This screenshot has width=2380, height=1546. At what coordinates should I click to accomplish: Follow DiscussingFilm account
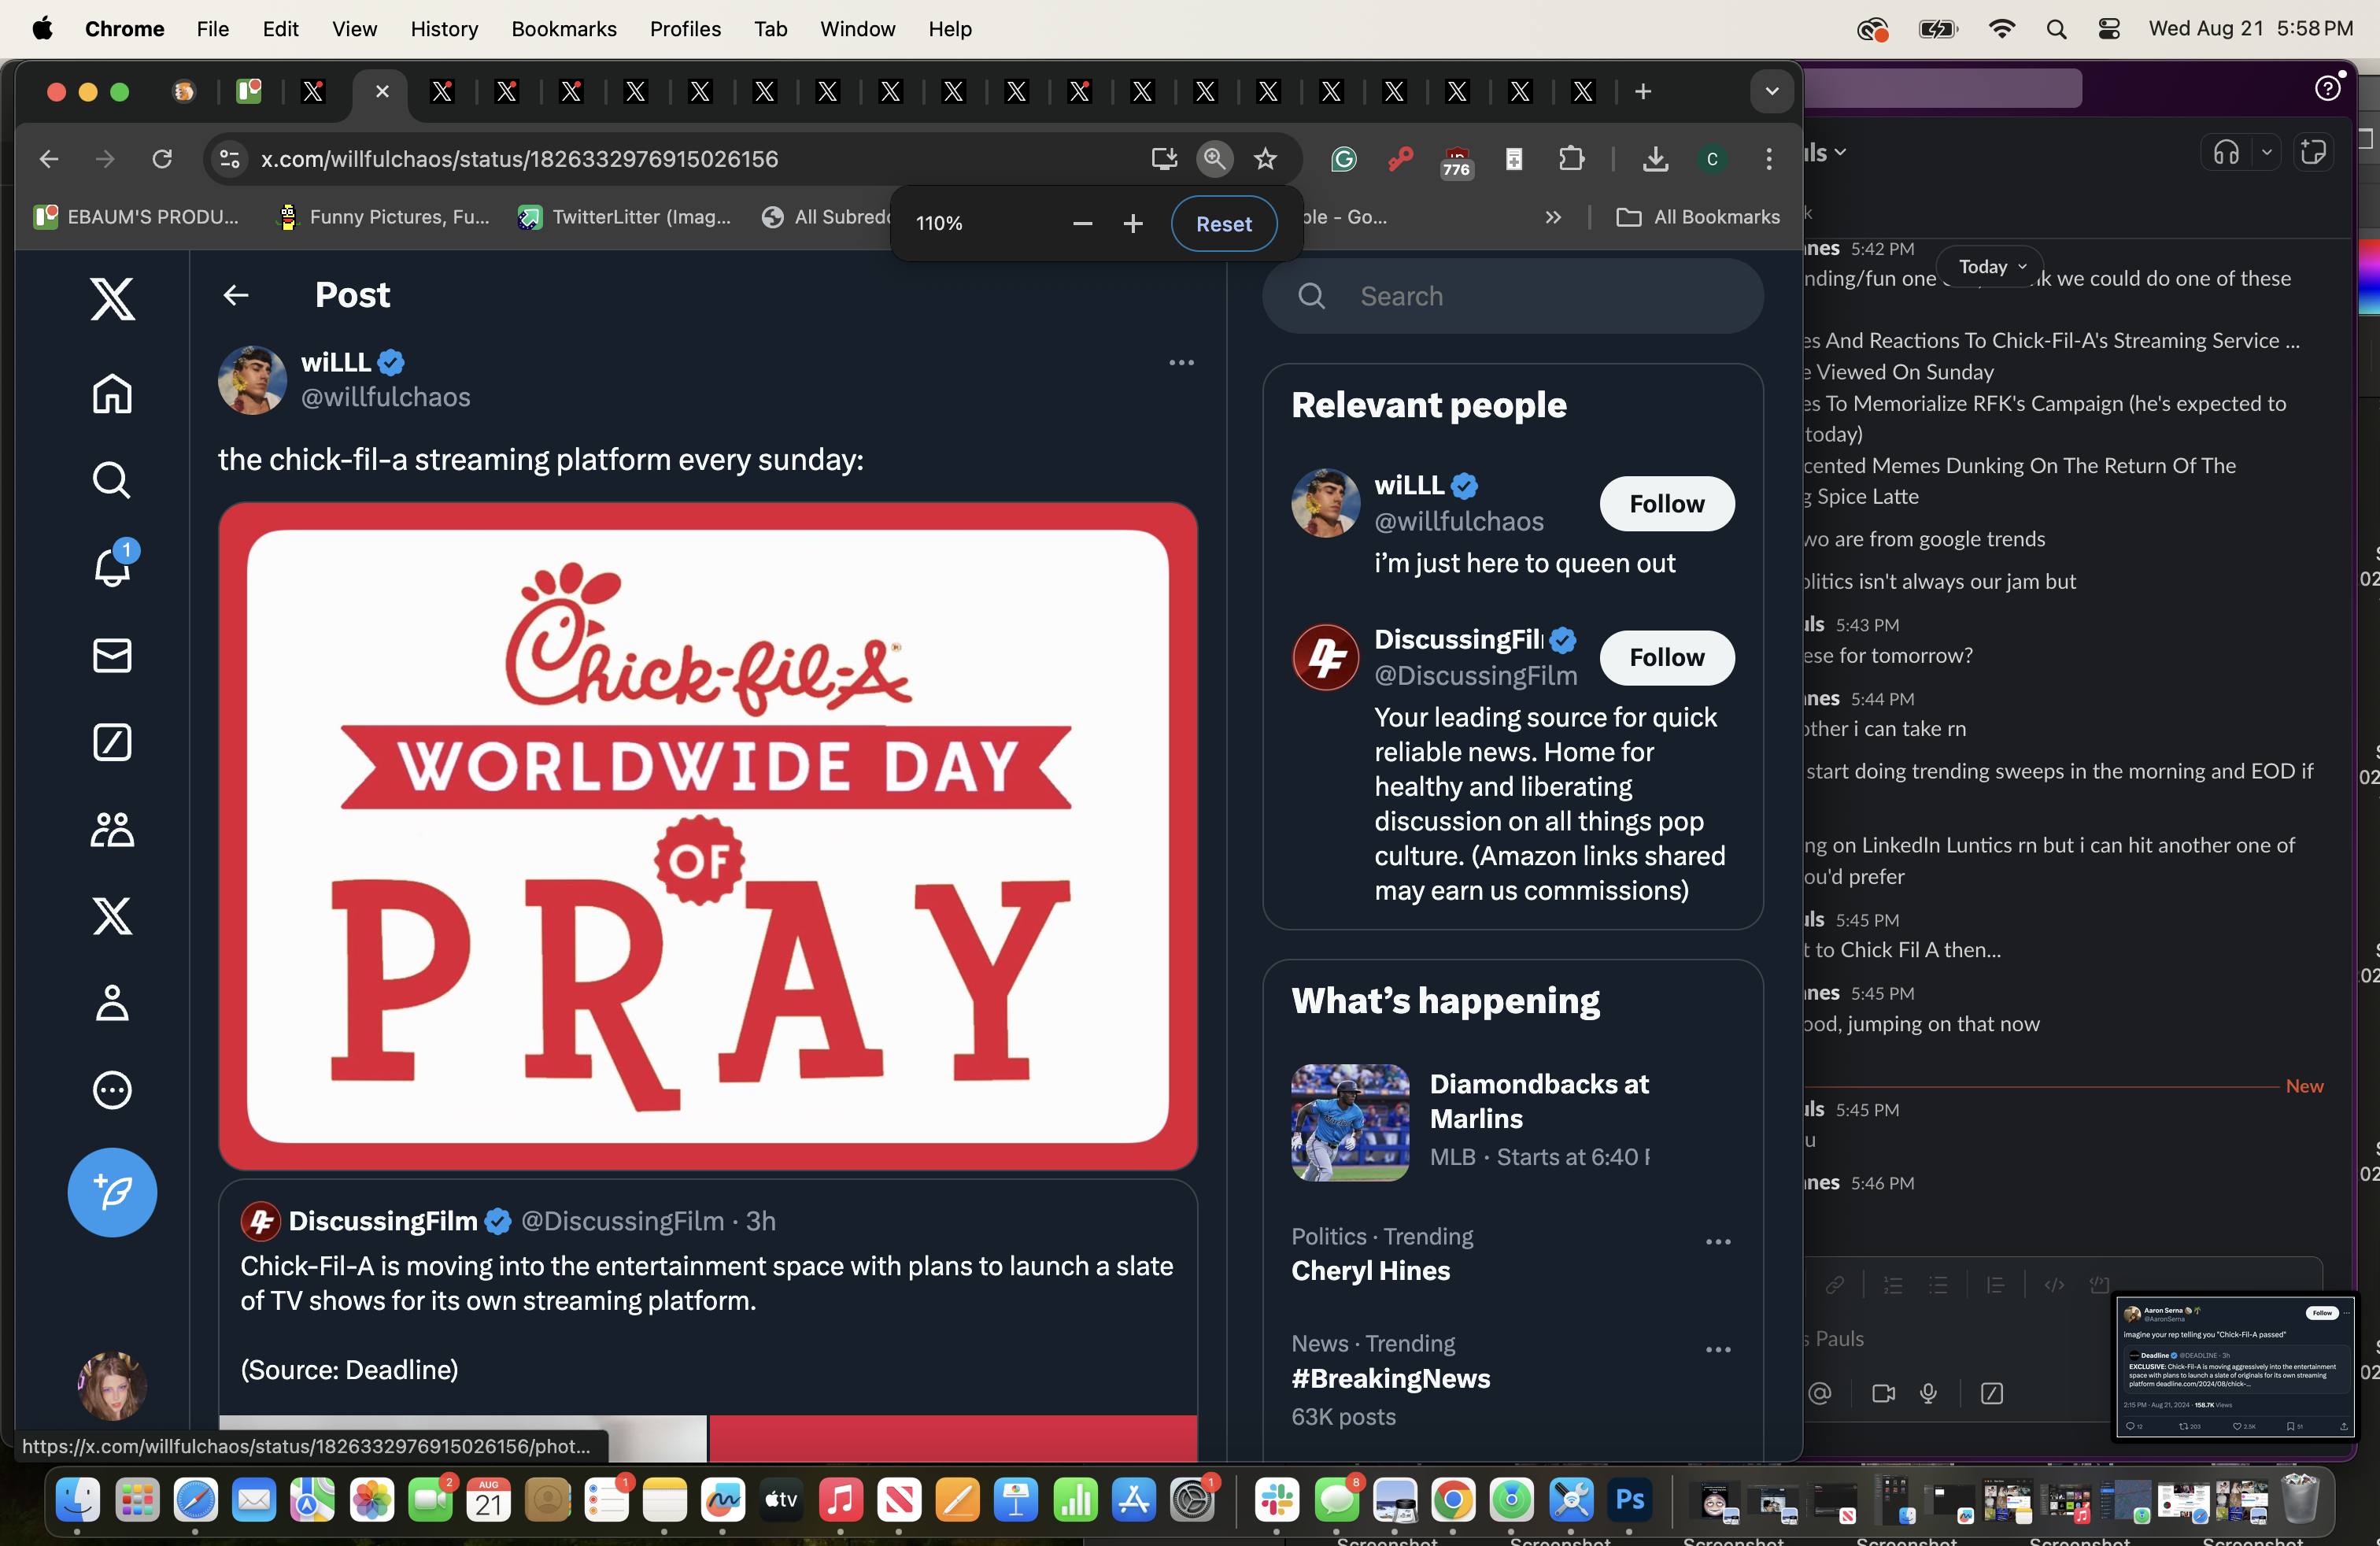1667,657
